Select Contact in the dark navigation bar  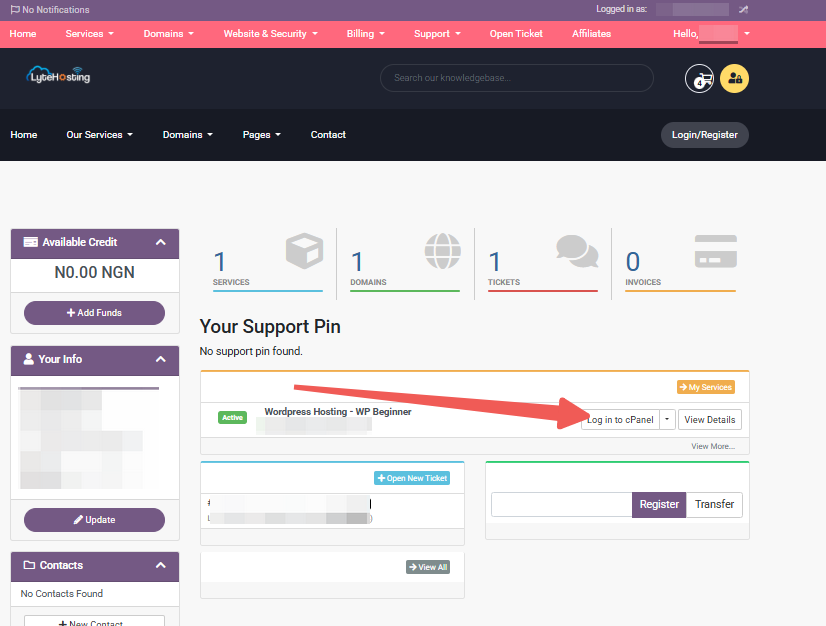[x=328, y=134]
